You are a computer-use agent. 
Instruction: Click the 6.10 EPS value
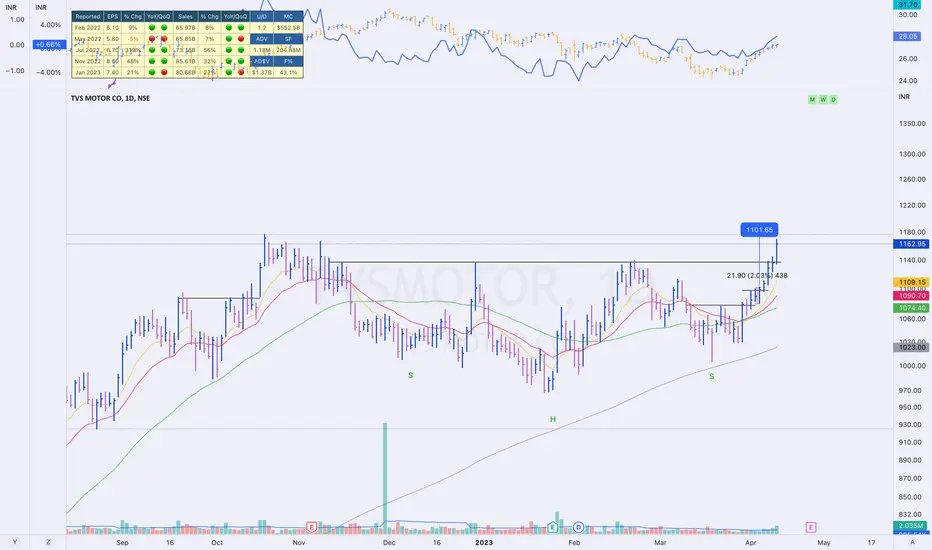[x=112, y=27]
